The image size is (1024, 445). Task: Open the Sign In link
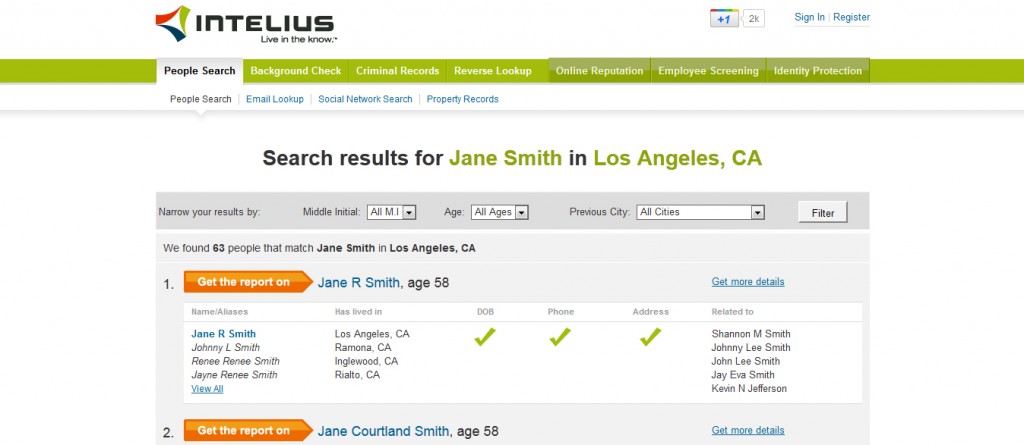click(x=809, y=17)
